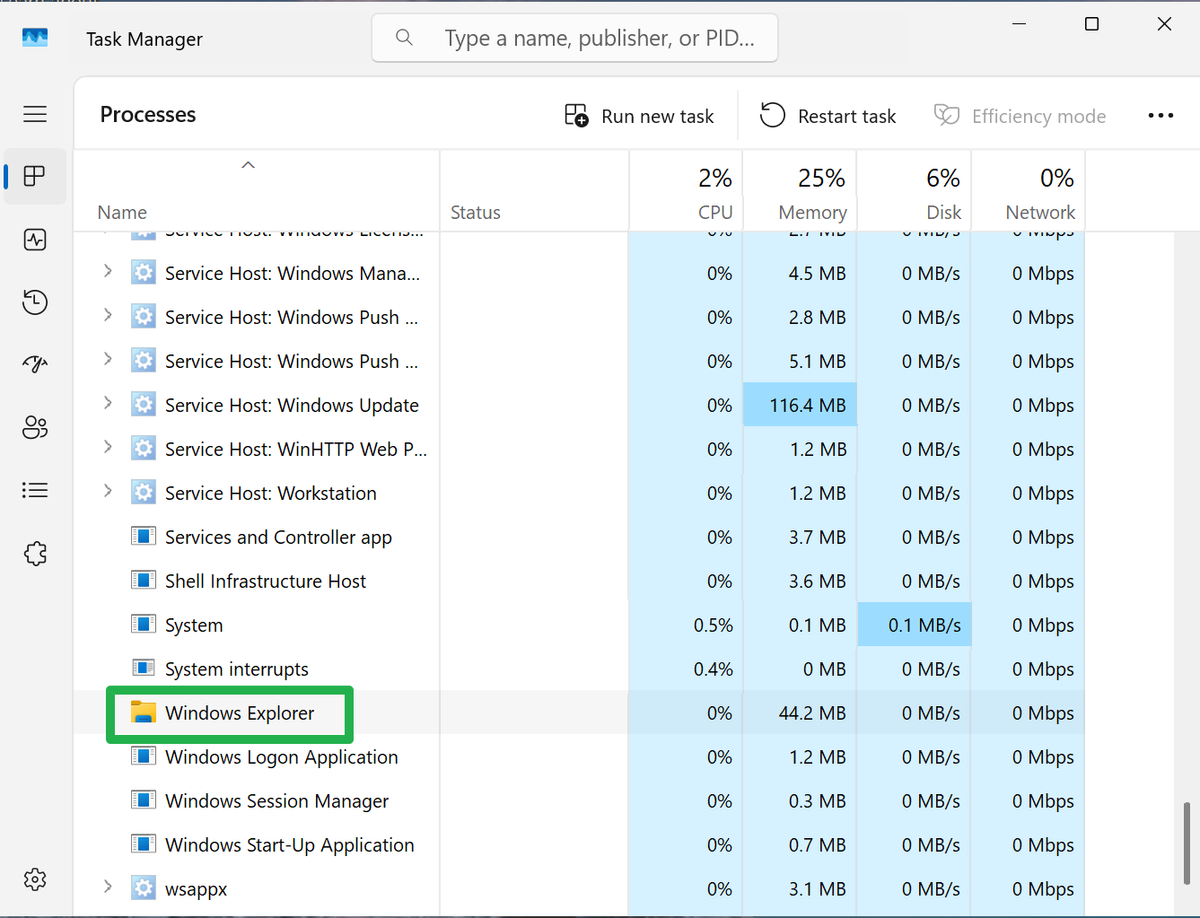Click the process search field

coord(574,37)
